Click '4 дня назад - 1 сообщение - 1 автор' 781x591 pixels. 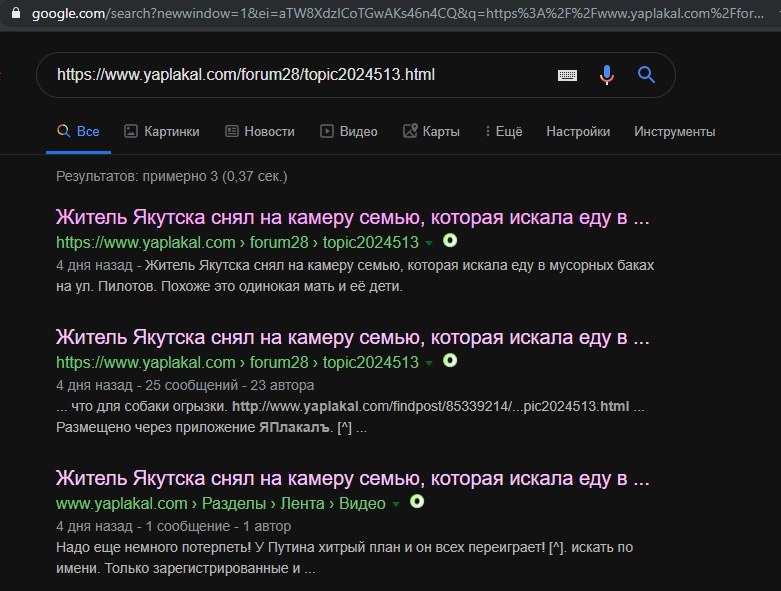pos(173,526)
